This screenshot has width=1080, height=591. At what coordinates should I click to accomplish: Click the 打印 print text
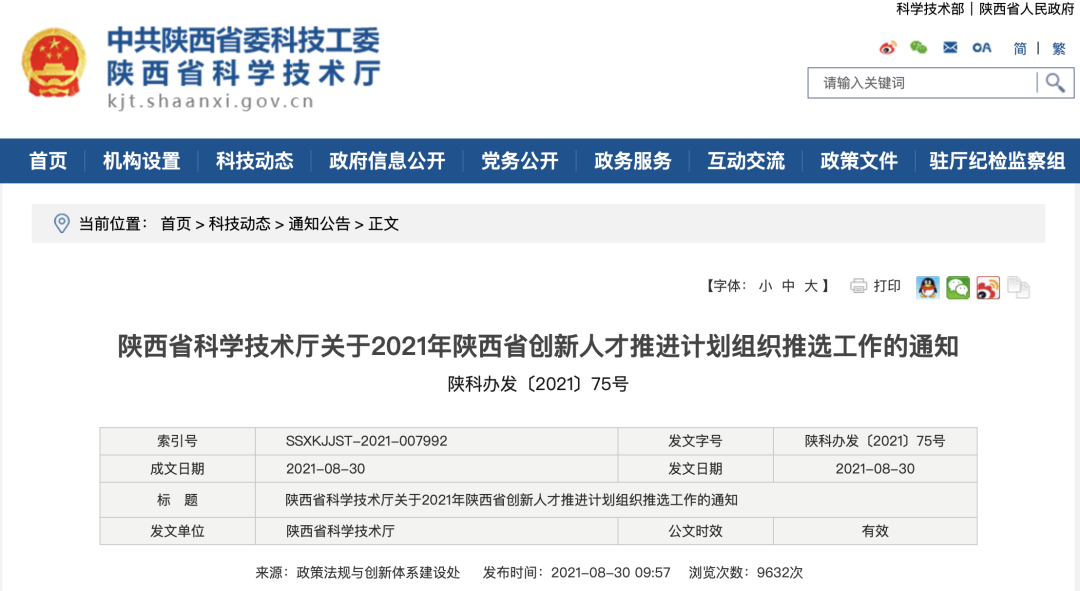(887, 286)
